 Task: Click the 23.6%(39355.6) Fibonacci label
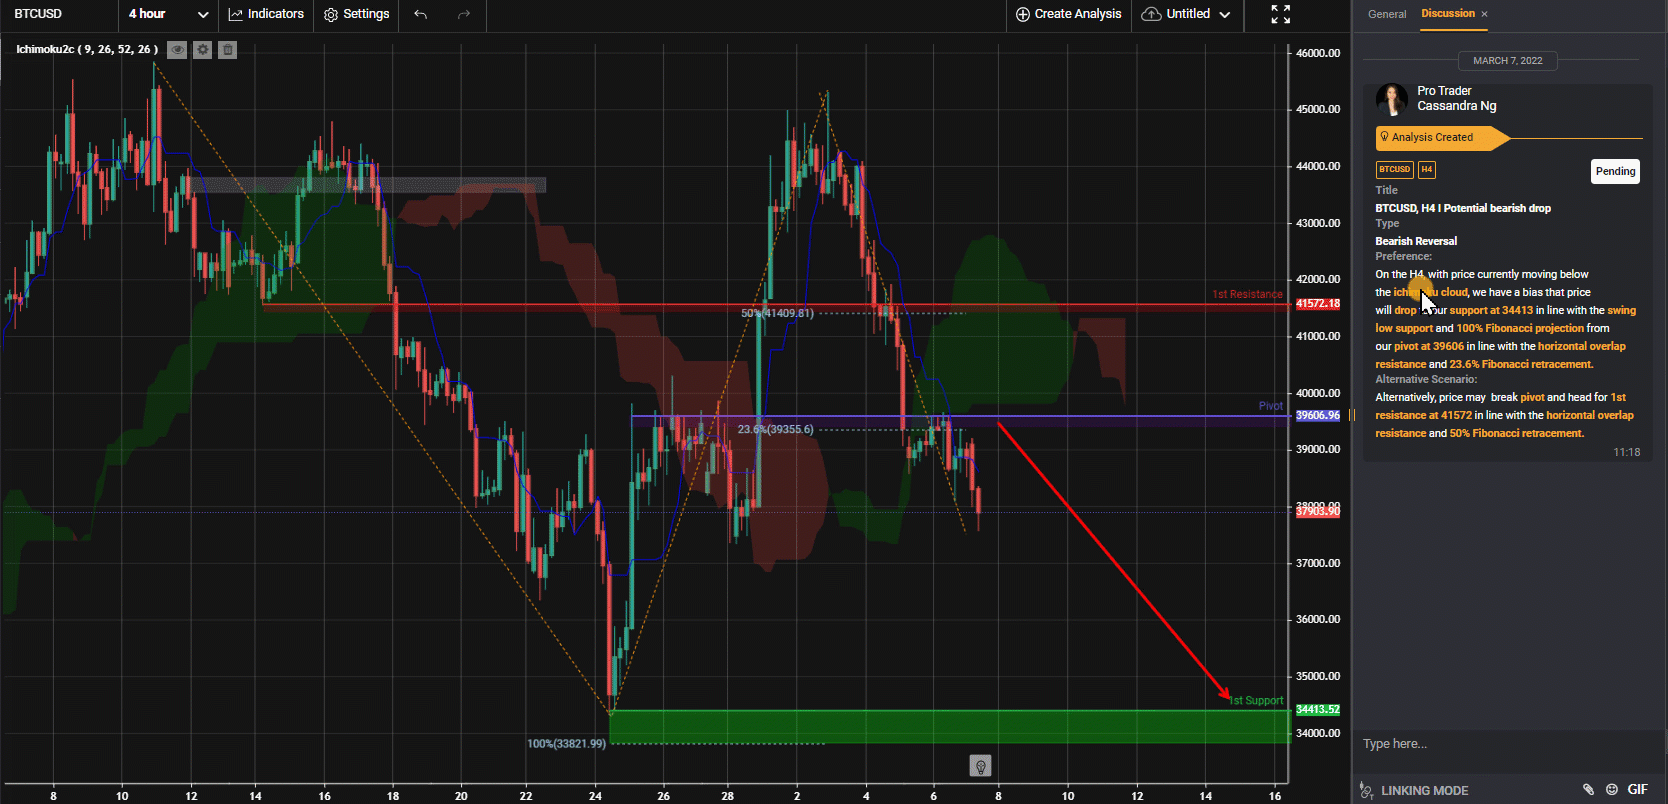click(775, 429)
